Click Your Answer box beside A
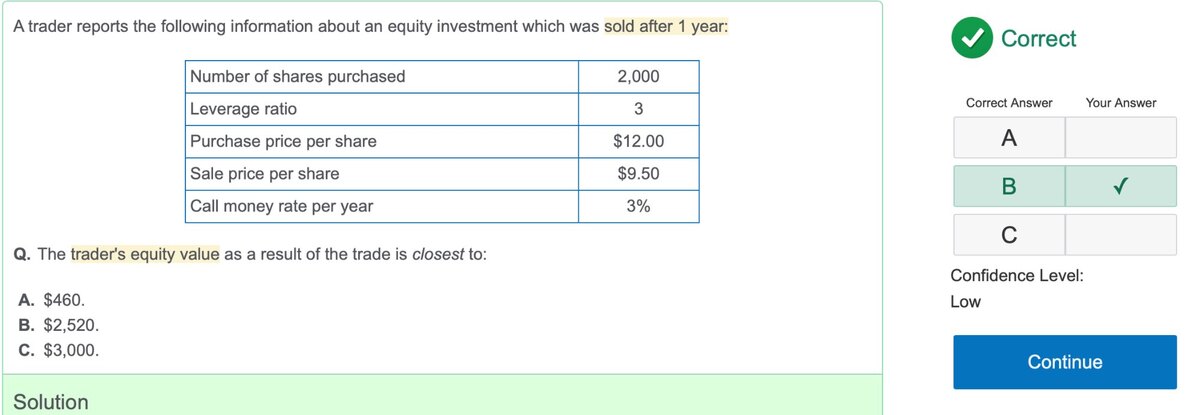This screenshot has height=415, width=1200. (1121, 138)
